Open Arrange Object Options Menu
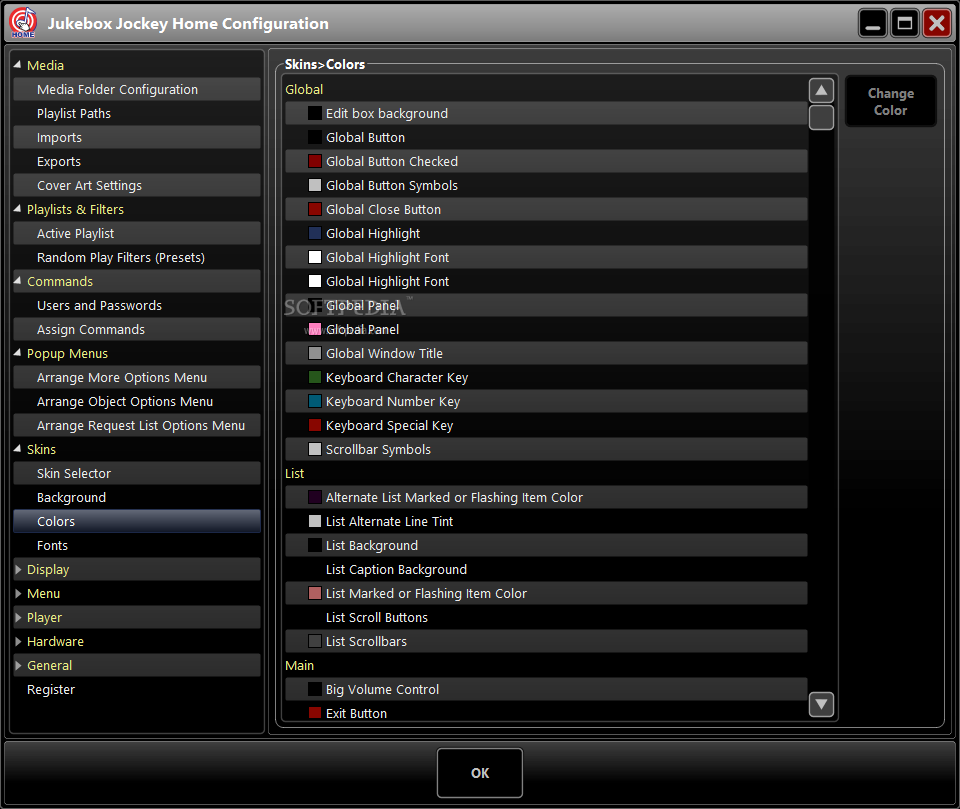The width and height of the screenshot is (960, 809). pos(137,401)
